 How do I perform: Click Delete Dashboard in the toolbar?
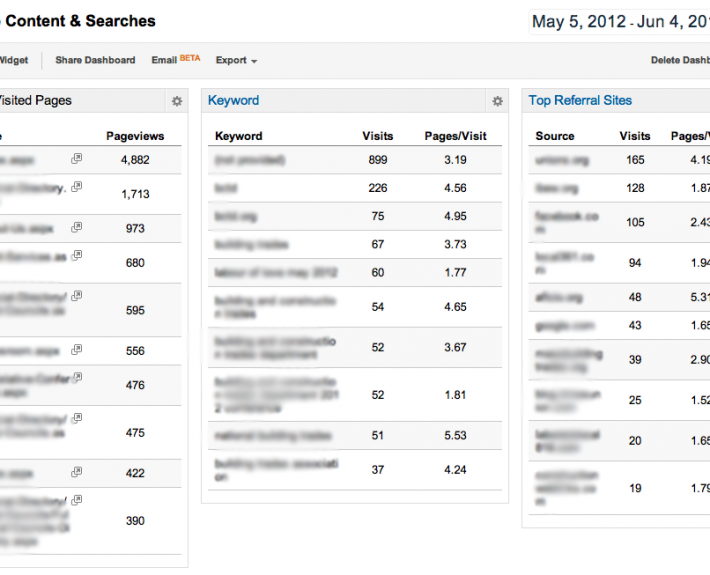680,60
